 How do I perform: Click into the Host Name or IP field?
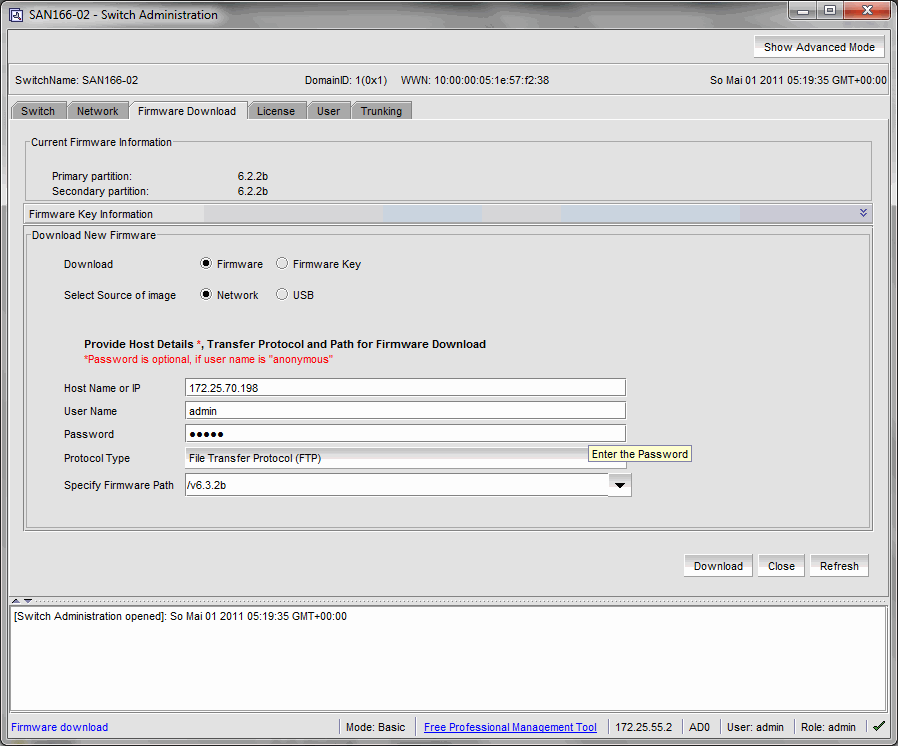pos(405,387)
